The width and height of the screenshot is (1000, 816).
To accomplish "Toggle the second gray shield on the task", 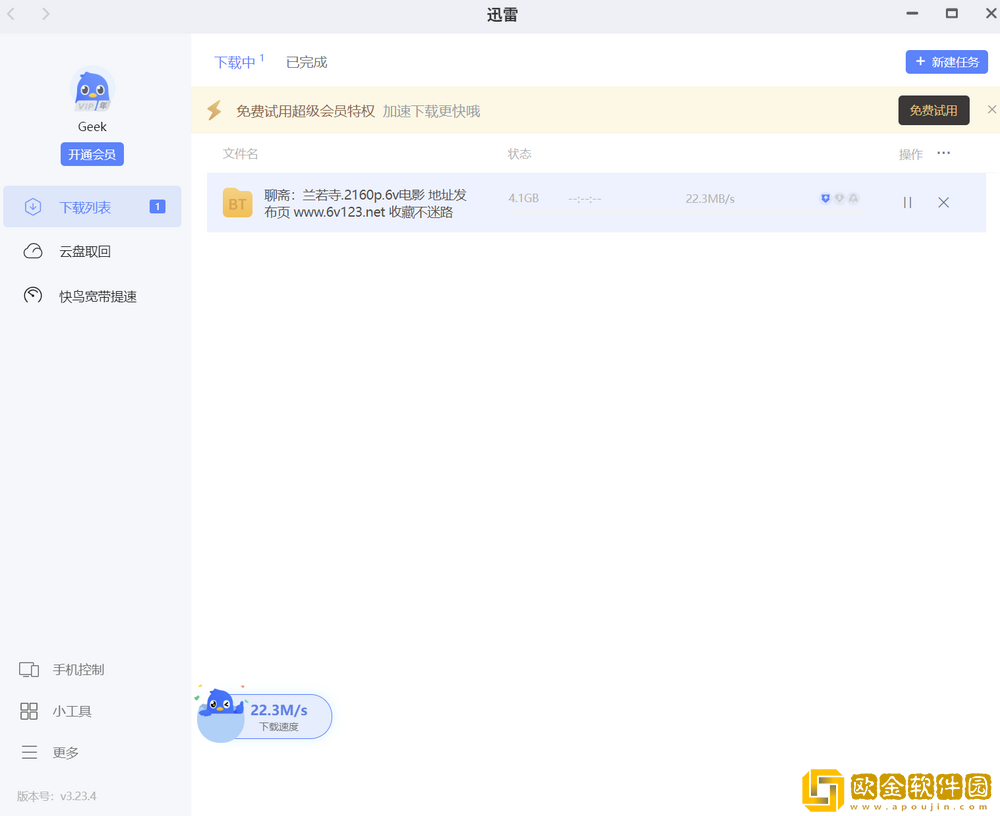I will pos(839,198).
